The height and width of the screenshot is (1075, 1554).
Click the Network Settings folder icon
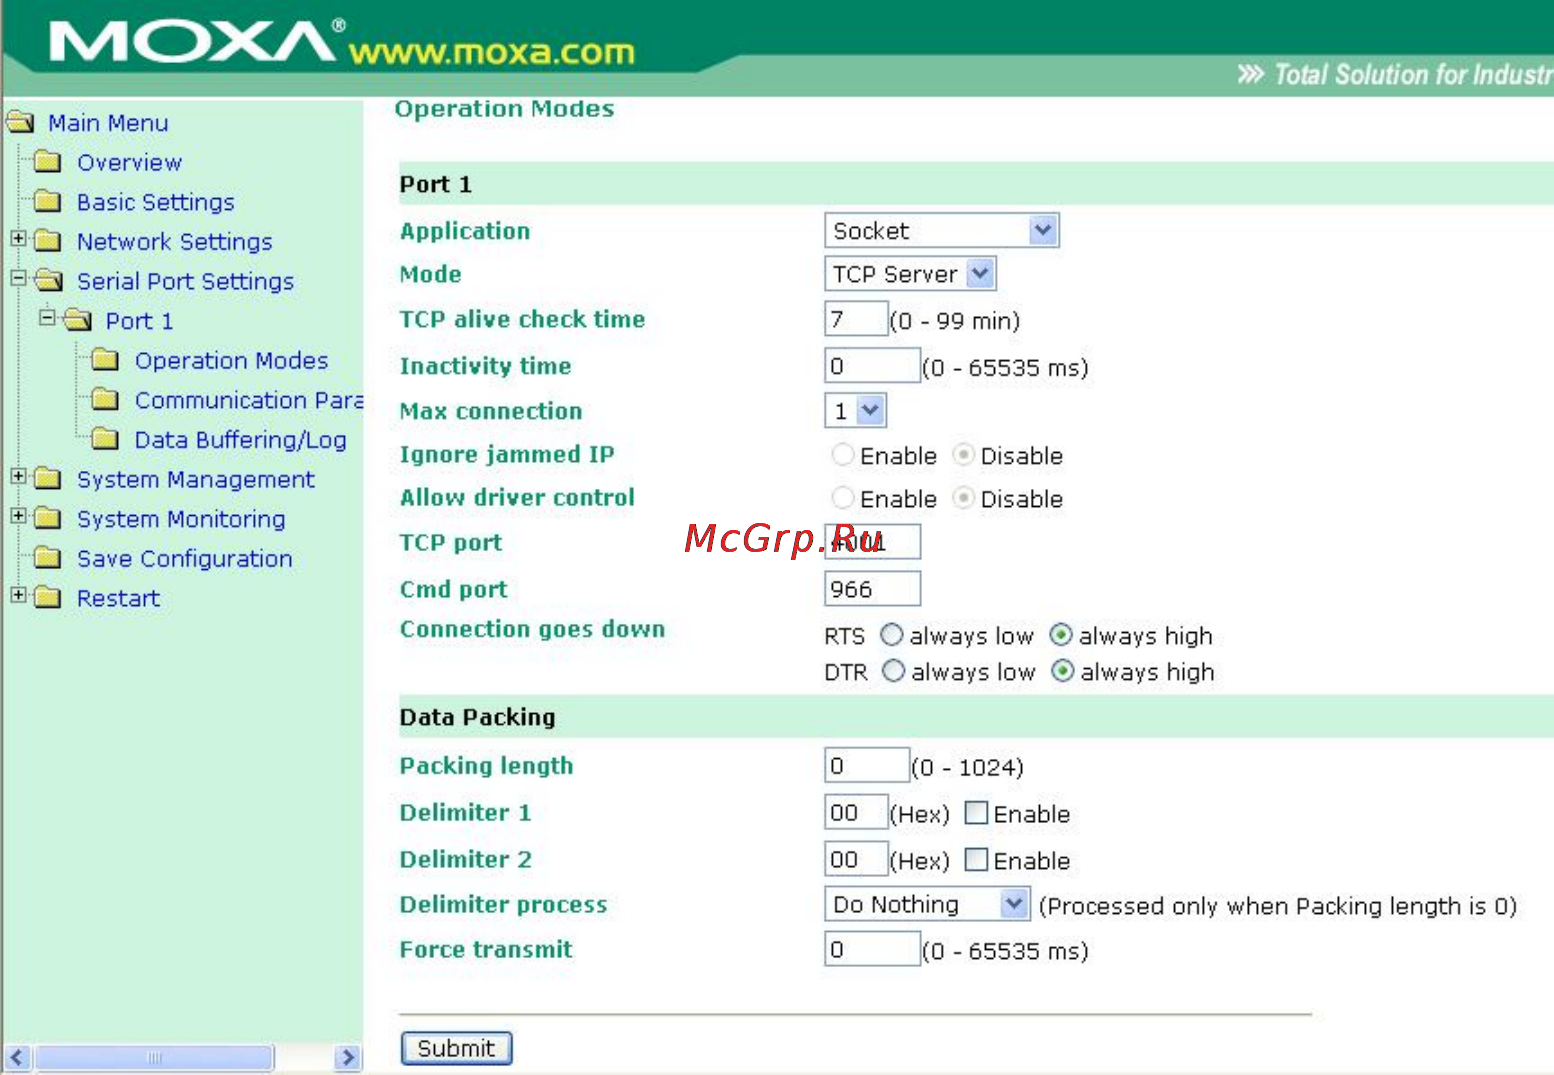tap(48, 241)
